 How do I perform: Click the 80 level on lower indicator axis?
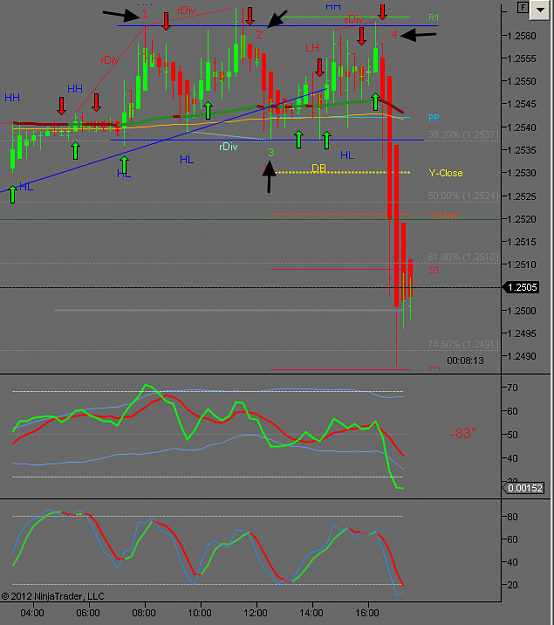click(513, 517)
